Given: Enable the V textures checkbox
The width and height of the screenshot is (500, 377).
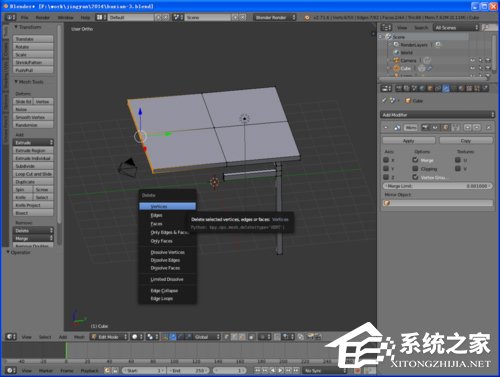Looking at the screenshot, I should 458,169.
